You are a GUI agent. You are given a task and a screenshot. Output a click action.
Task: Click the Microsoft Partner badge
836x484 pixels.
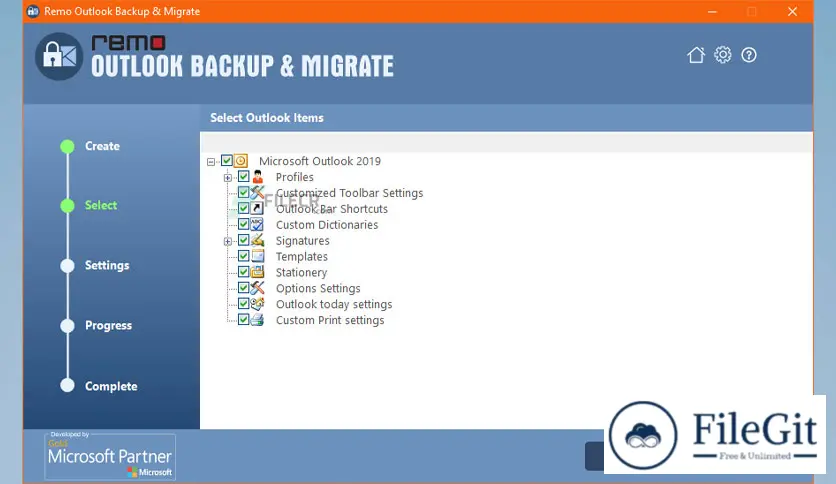(x=110, y=456)
